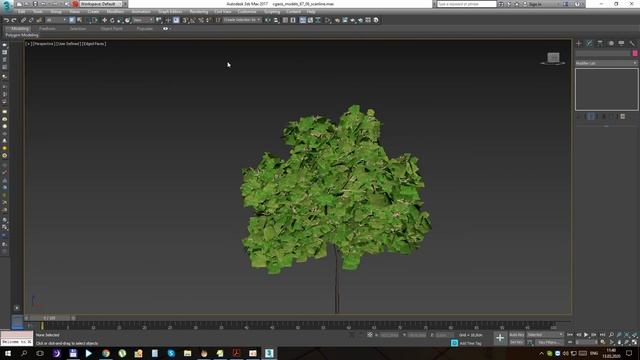Screen dimensions: 640x360
Task: Toggle the Auto Key mode
Action: 517,335
